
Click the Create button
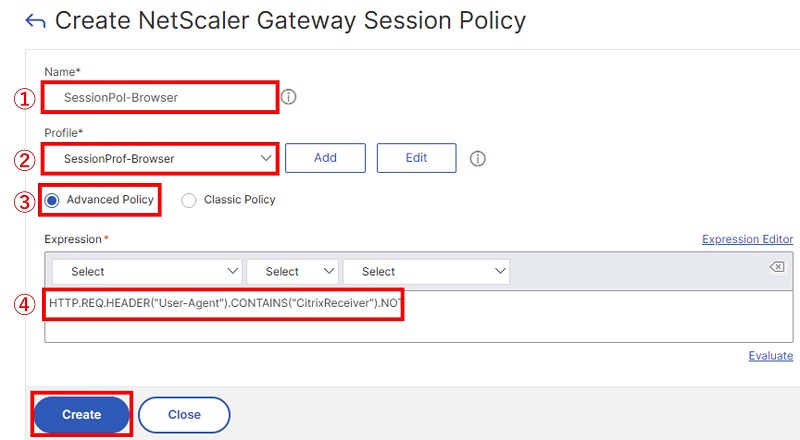click(82, 414)
